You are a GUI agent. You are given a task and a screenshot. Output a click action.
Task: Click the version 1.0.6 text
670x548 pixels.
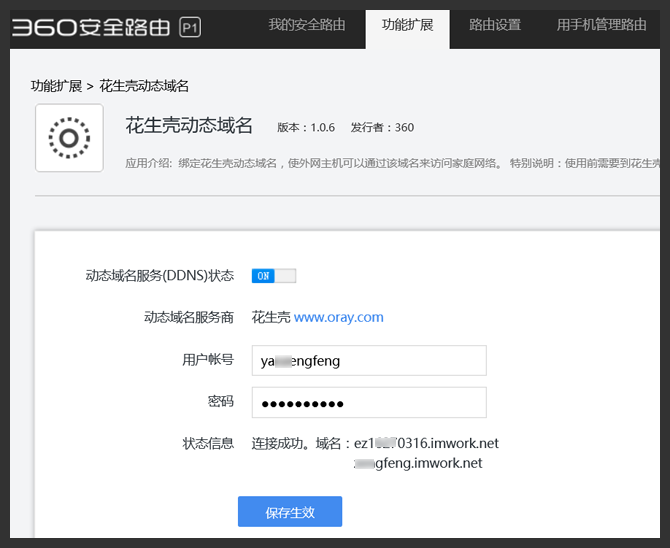306,127
